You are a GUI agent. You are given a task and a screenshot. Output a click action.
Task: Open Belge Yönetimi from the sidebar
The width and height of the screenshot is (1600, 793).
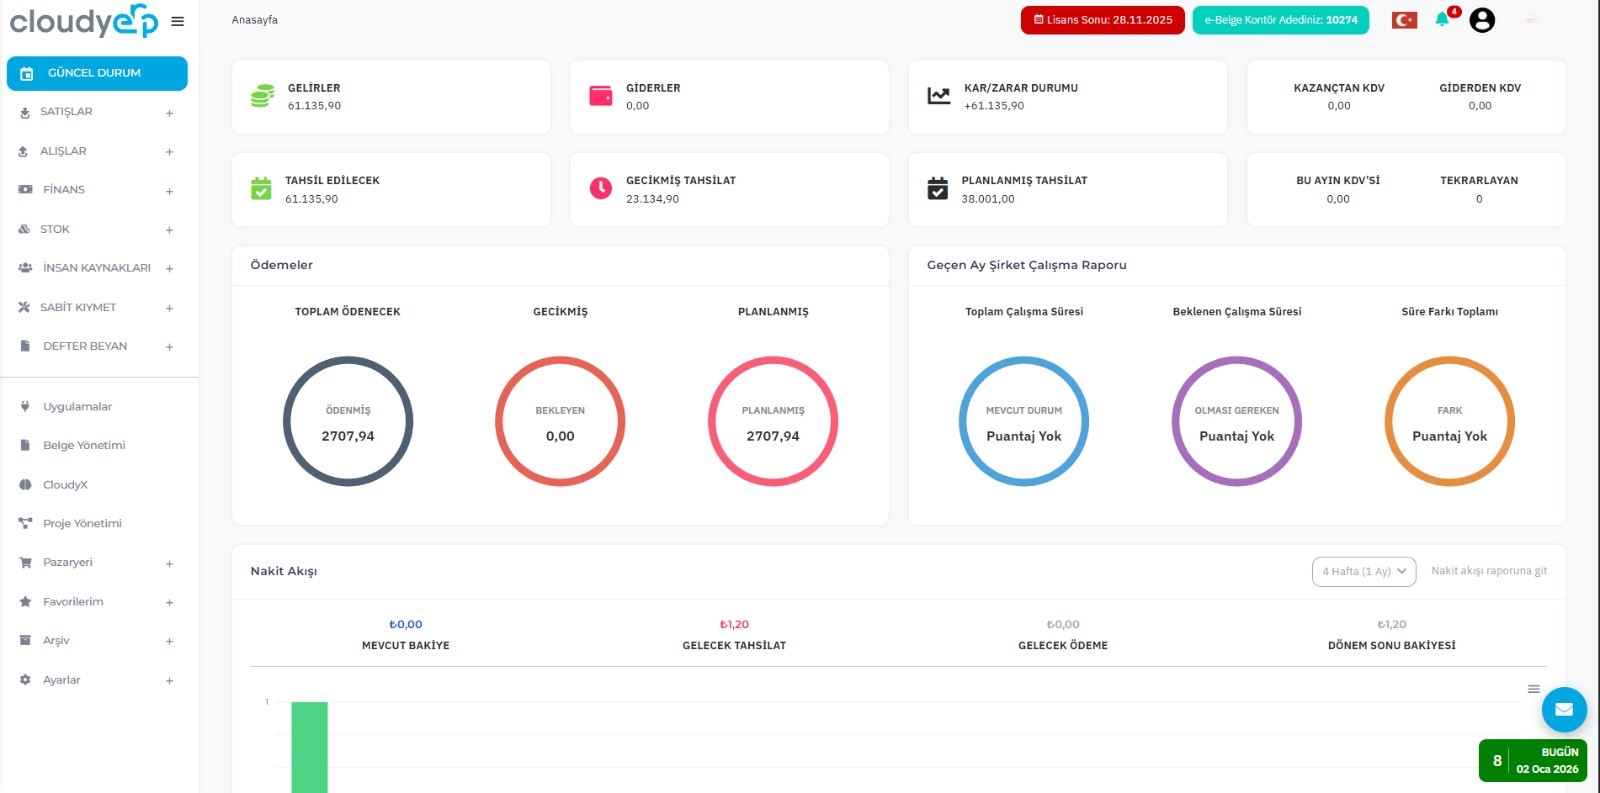[x=84, y=445]
